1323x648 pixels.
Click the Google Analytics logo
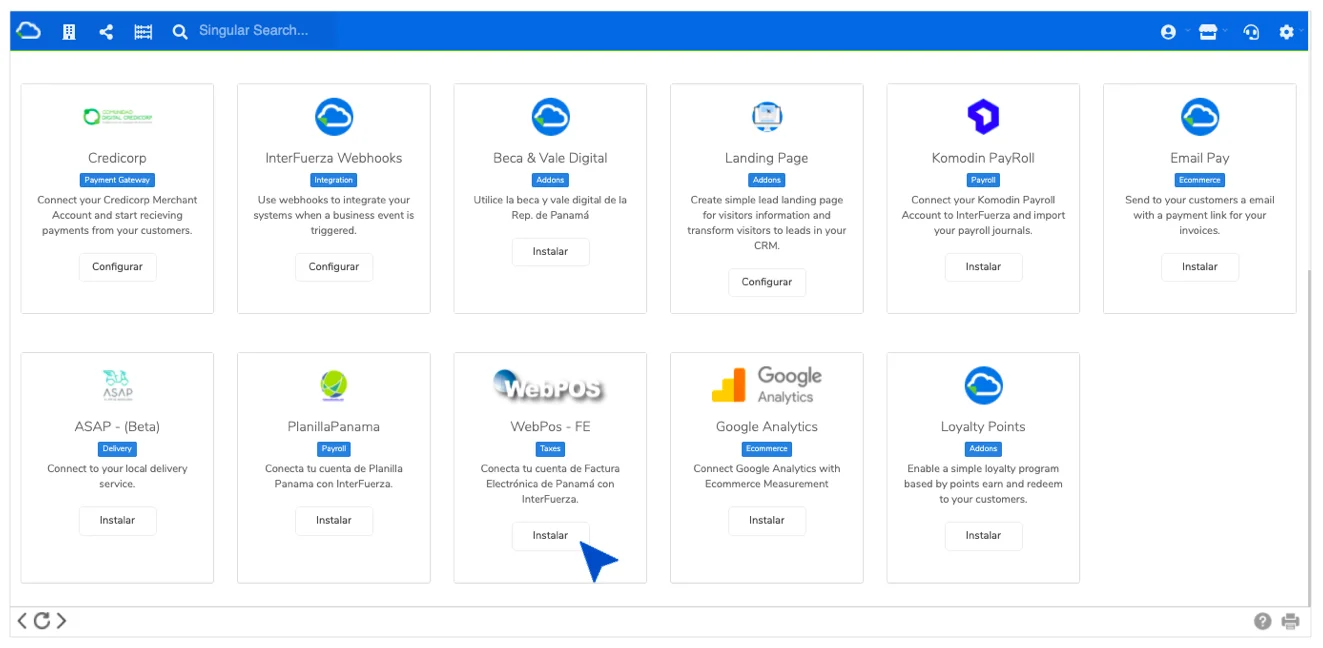coord(767,385)
